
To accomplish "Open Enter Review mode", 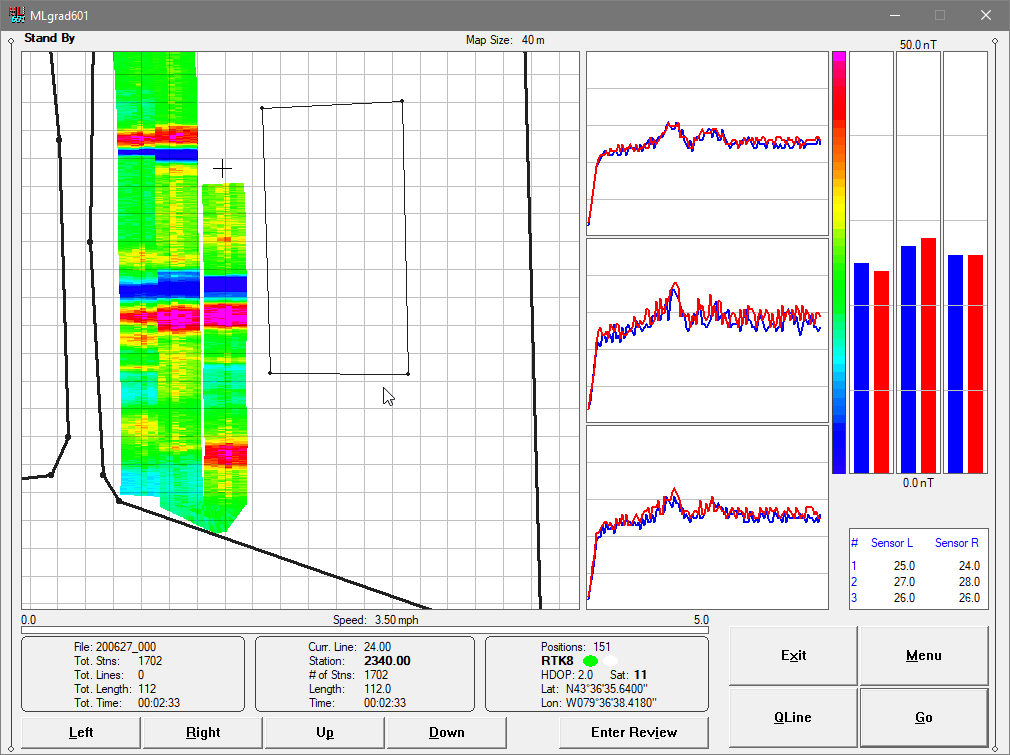I will pos(634,732).
